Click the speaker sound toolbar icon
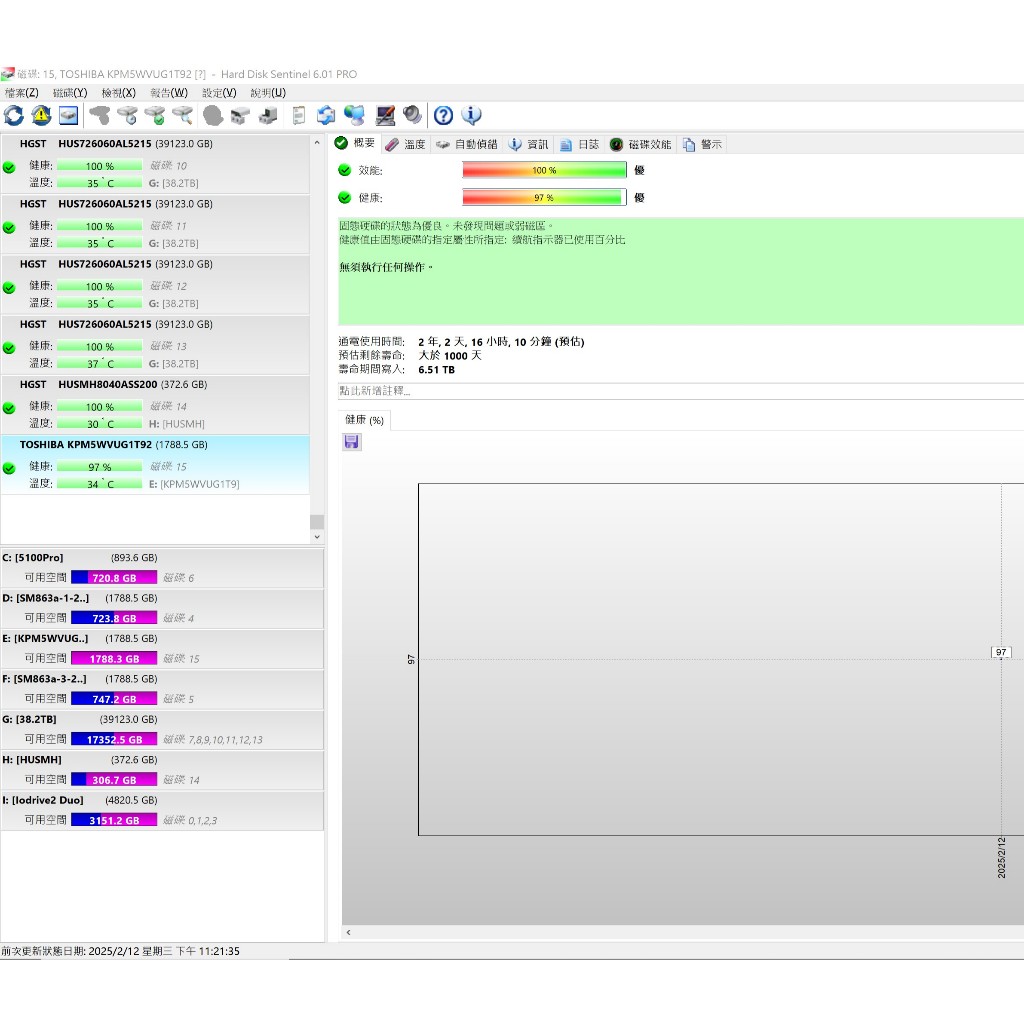 point(413,116)
